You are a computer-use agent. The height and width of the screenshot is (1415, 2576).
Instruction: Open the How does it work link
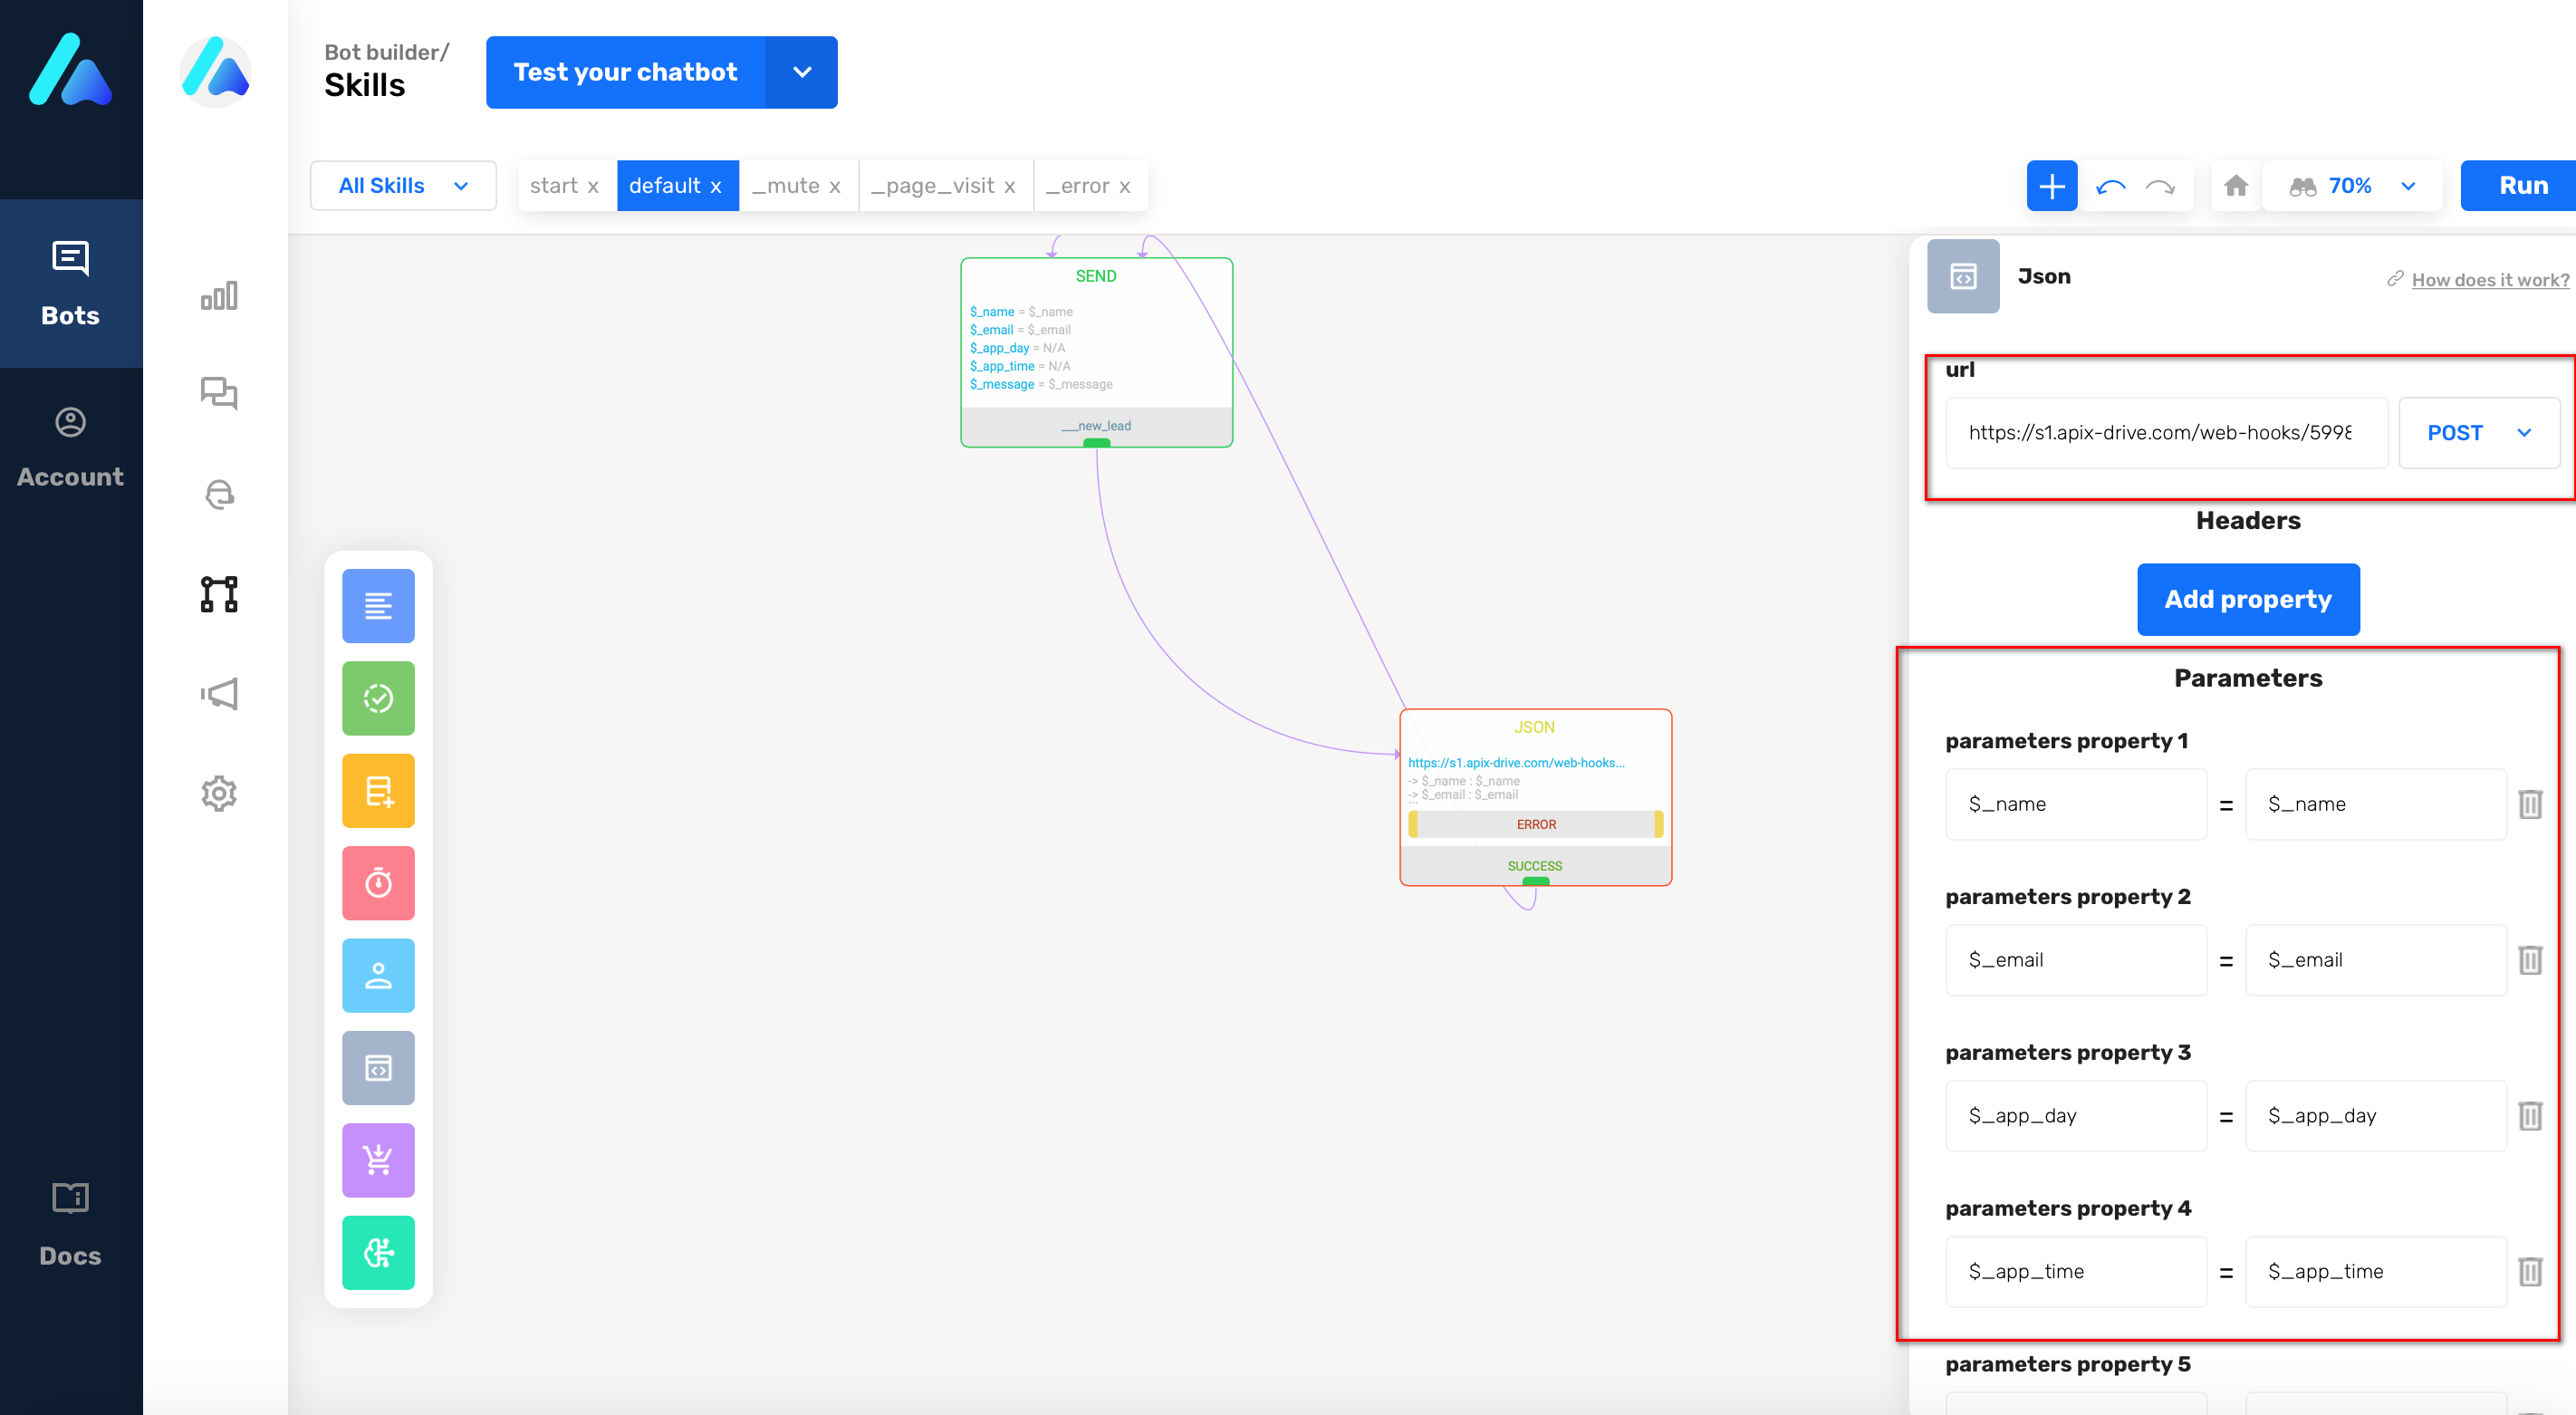click(2490, 280)
